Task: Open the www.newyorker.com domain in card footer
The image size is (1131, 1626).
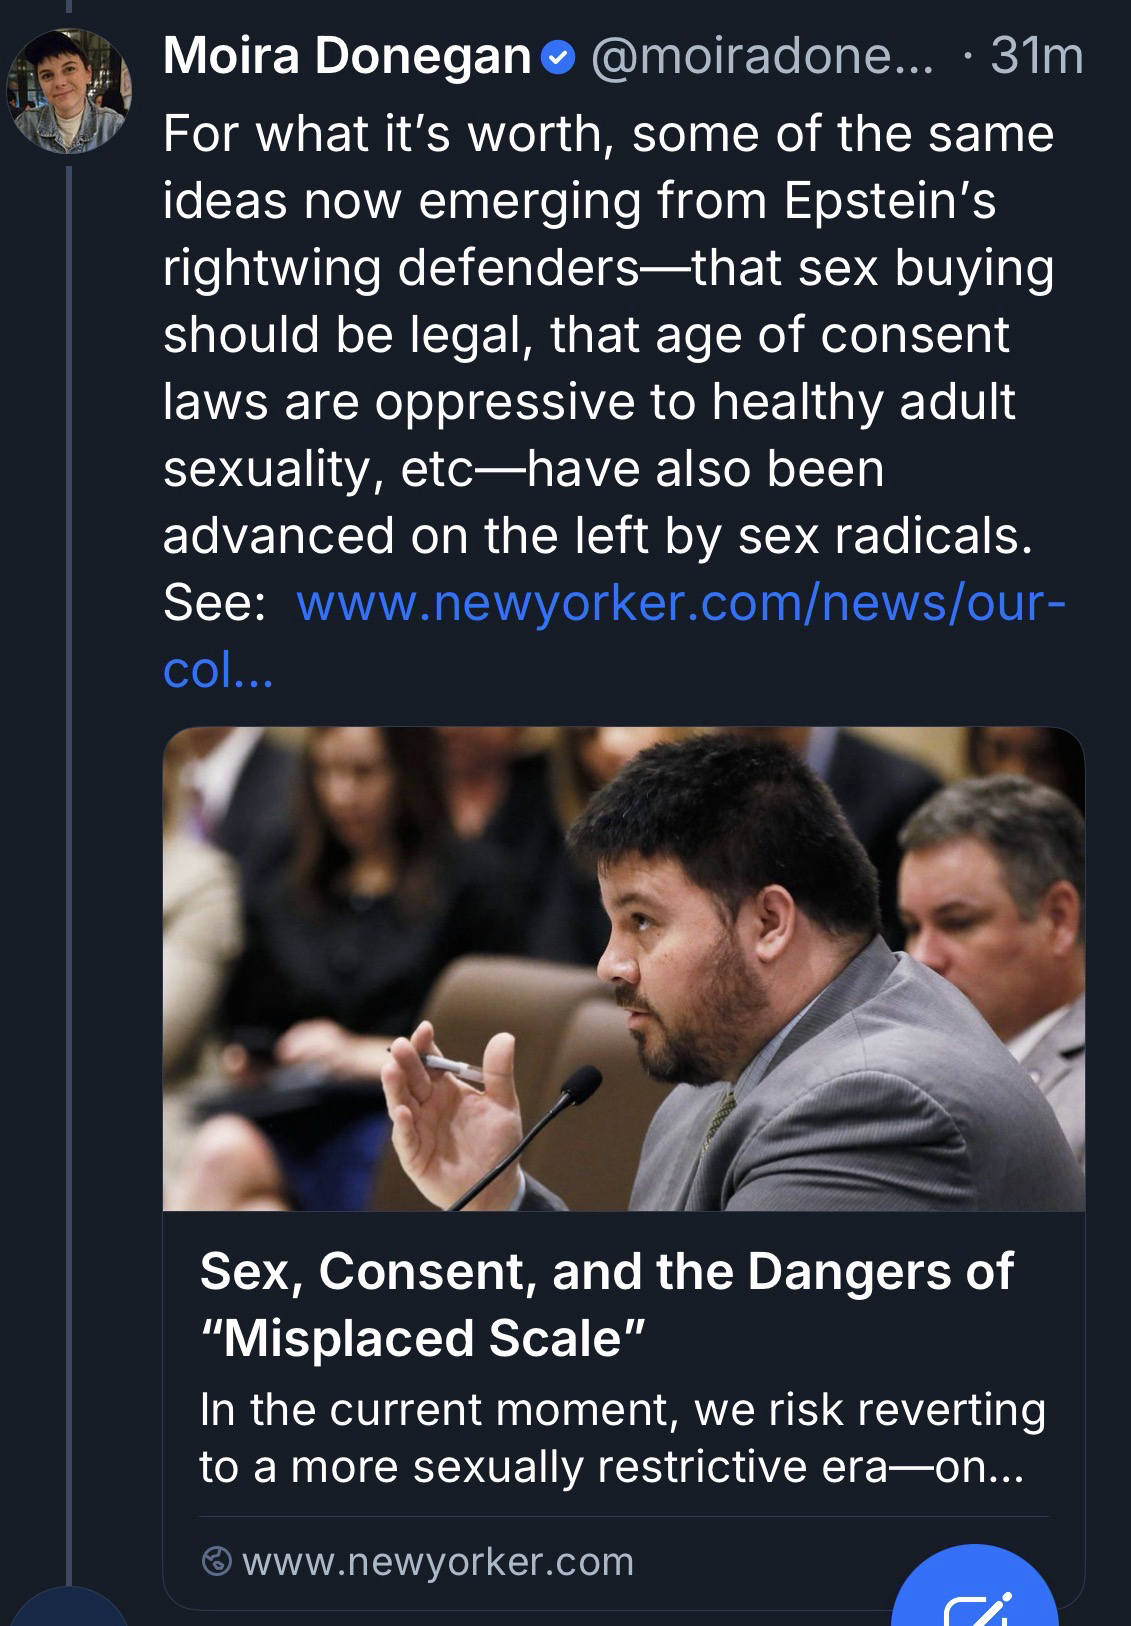Action: (437, 1561)
